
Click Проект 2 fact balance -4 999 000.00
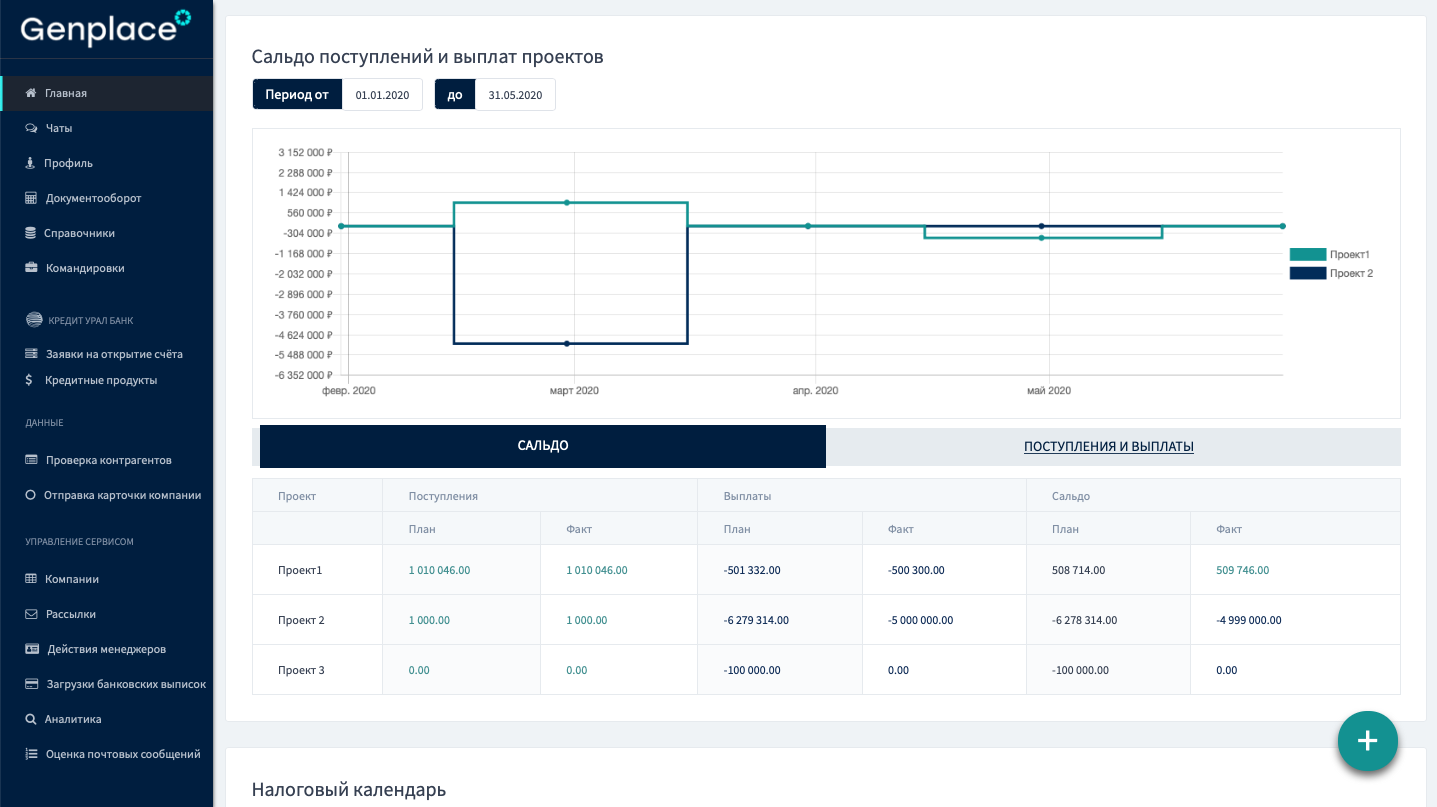click(x=1249, y=620)
